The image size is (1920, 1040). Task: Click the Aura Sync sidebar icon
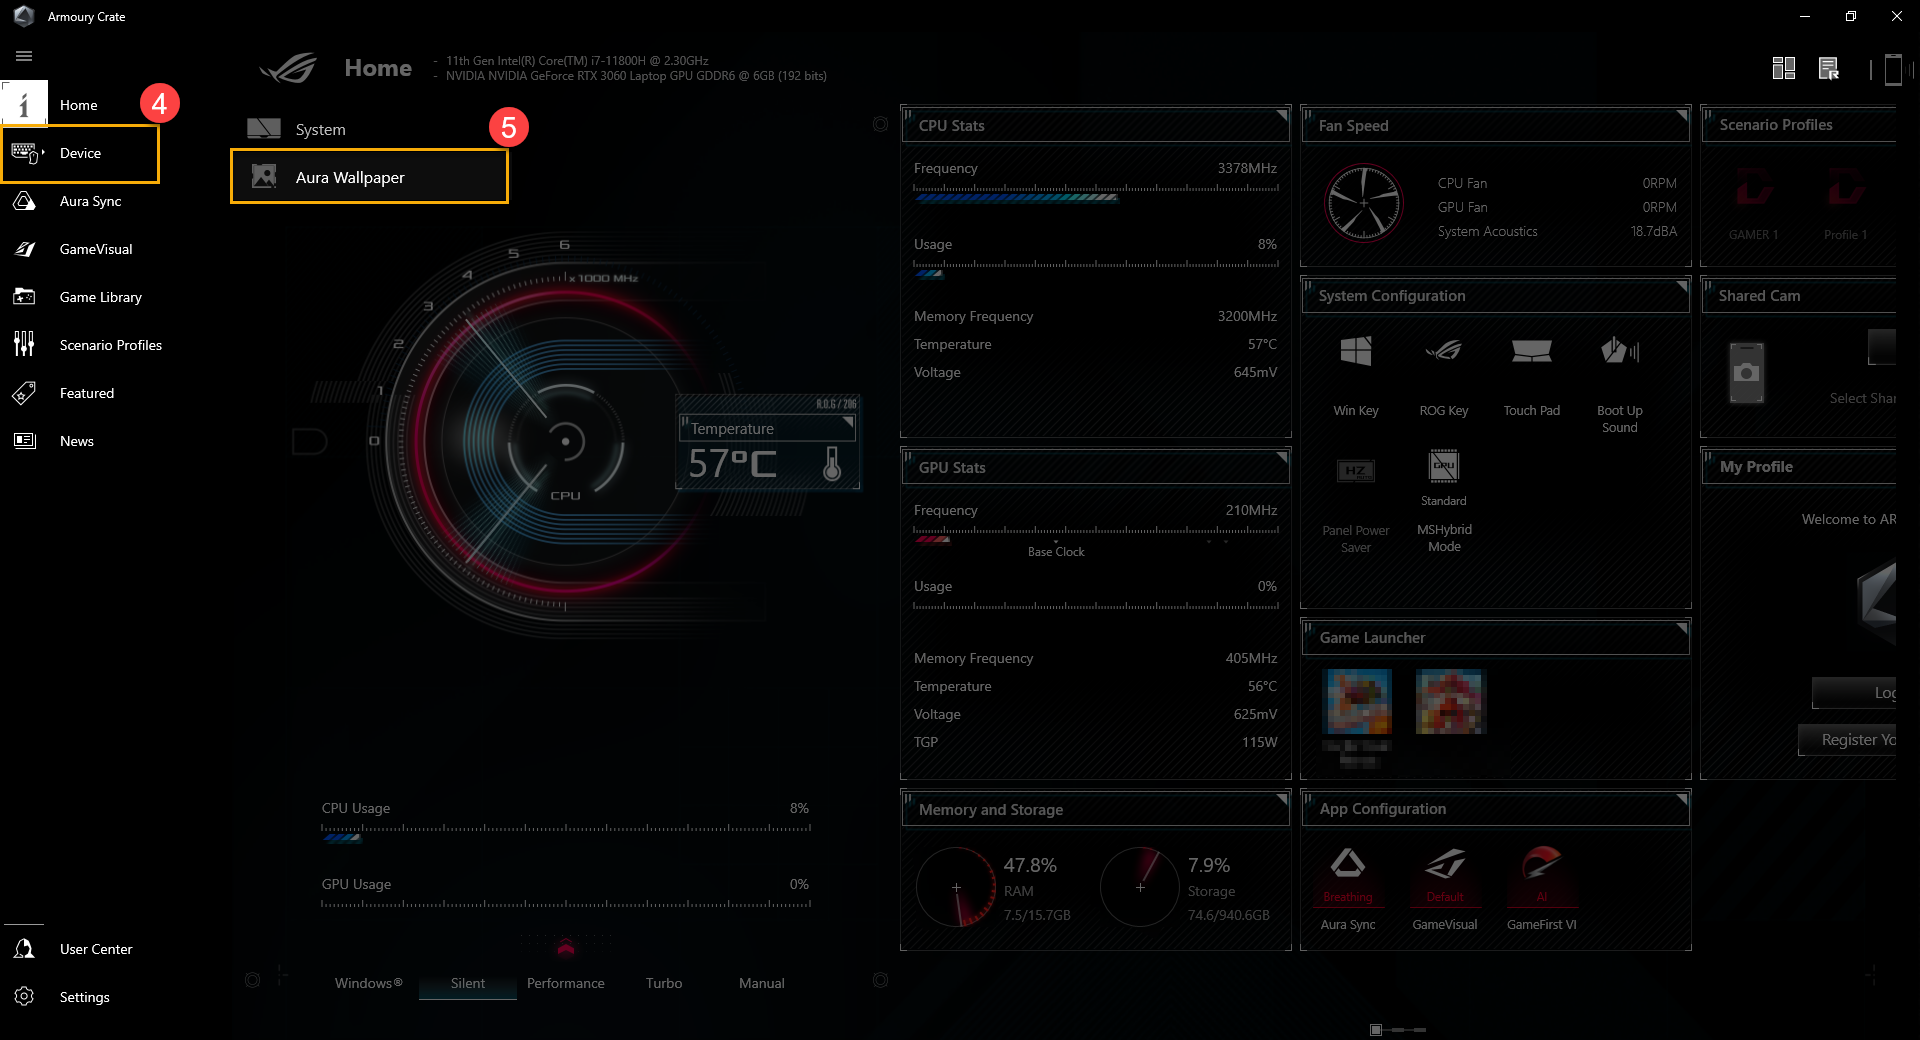[x=24, y=201]
